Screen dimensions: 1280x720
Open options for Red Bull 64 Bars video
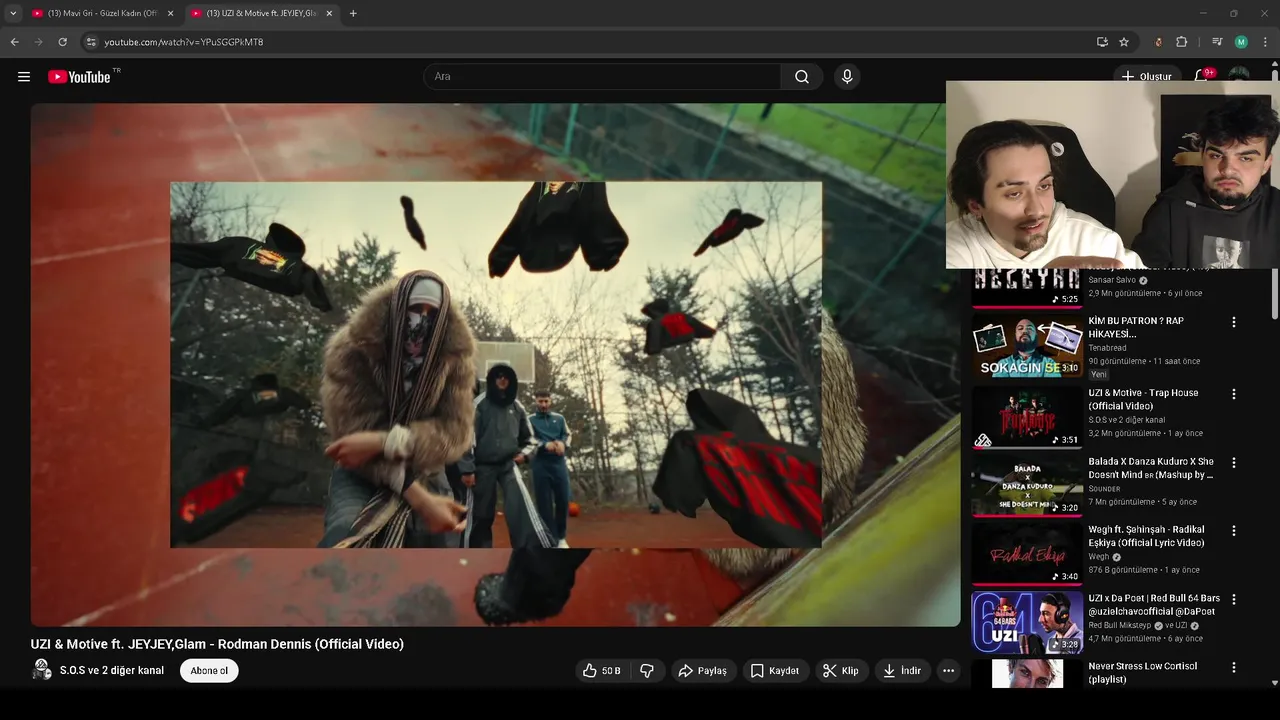pos(1233,599)
